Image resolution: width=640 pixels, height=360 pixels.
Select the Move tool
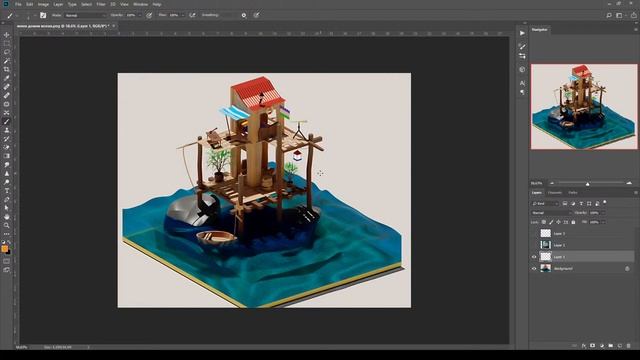(7, 35)
